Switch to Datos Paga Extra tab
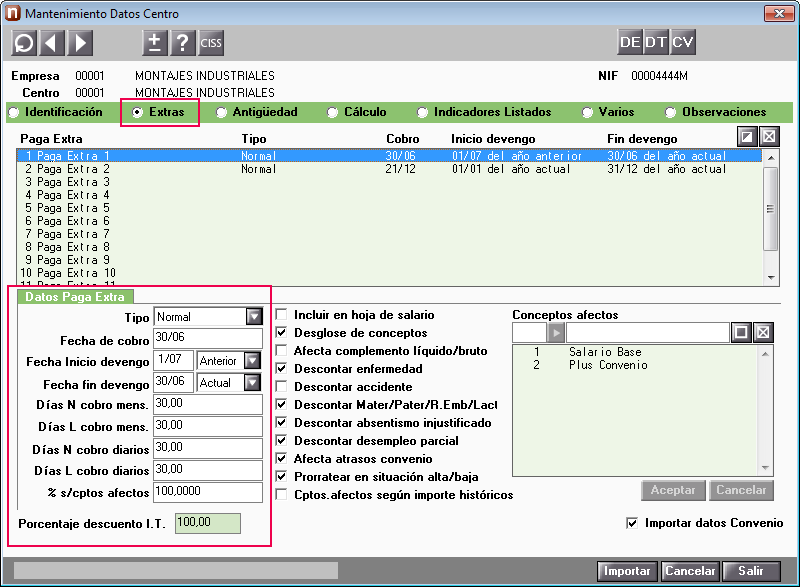800x587 pixels. [x=75, y=297]
